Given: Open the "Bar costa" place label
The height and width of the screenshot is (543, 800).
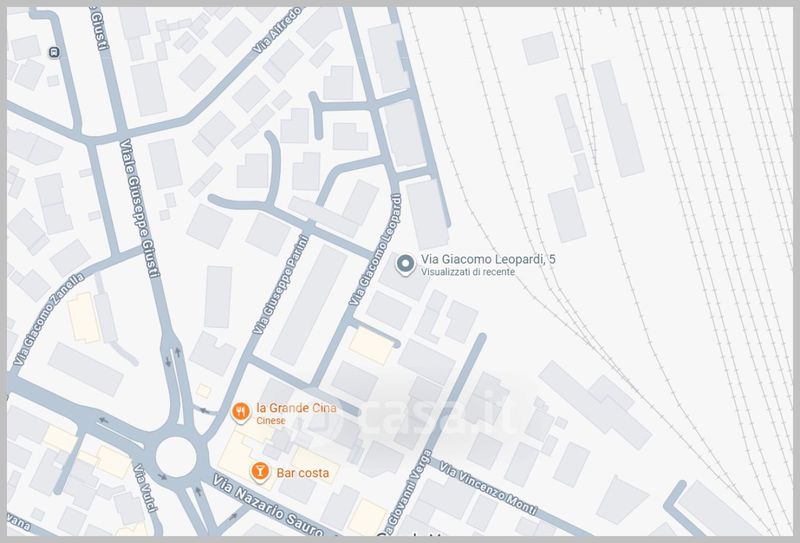Looking at the screenshot, I should [302, 471].
